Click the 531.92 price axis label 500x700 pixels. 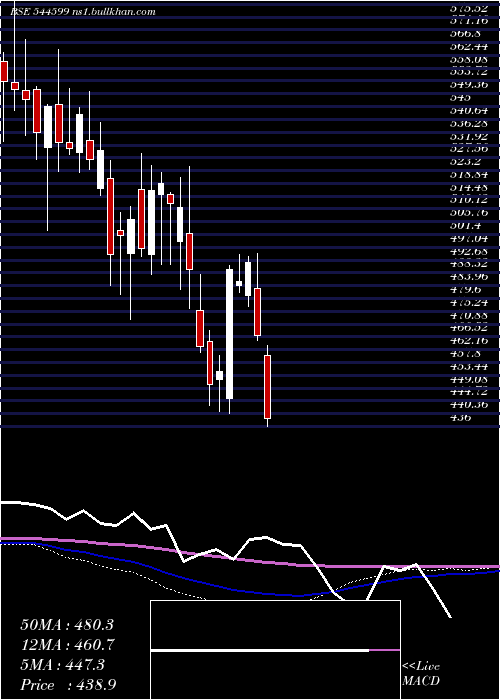[467, 136]
